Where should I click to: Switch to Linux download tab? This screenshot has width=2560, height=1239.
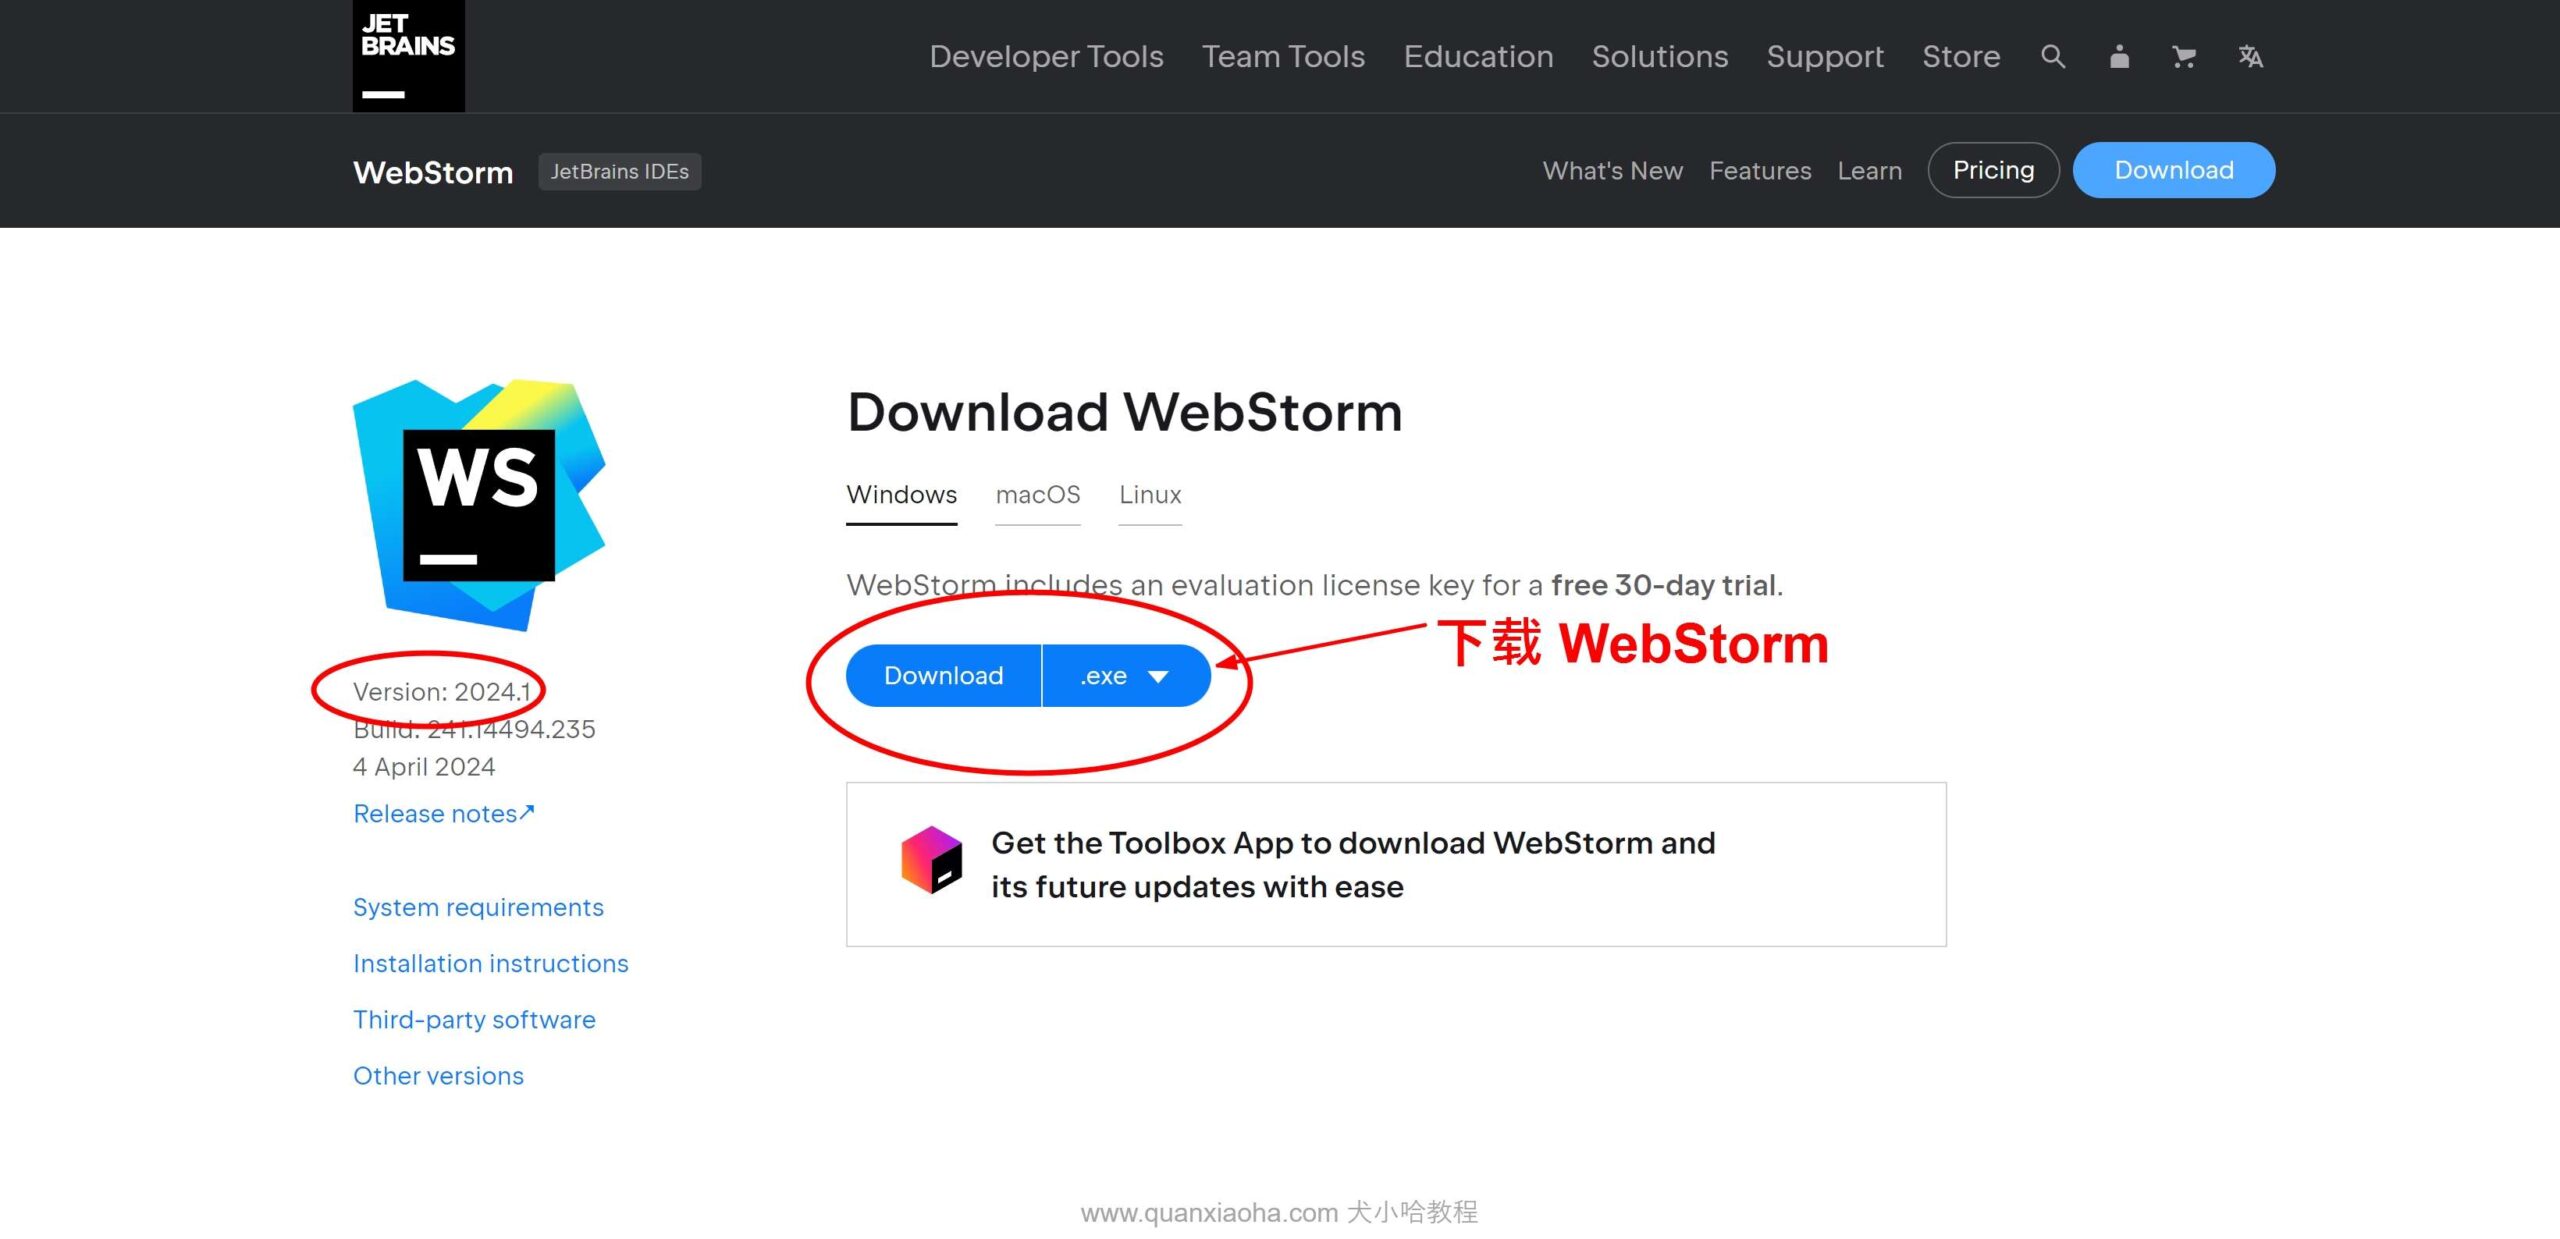point(1151,493)
